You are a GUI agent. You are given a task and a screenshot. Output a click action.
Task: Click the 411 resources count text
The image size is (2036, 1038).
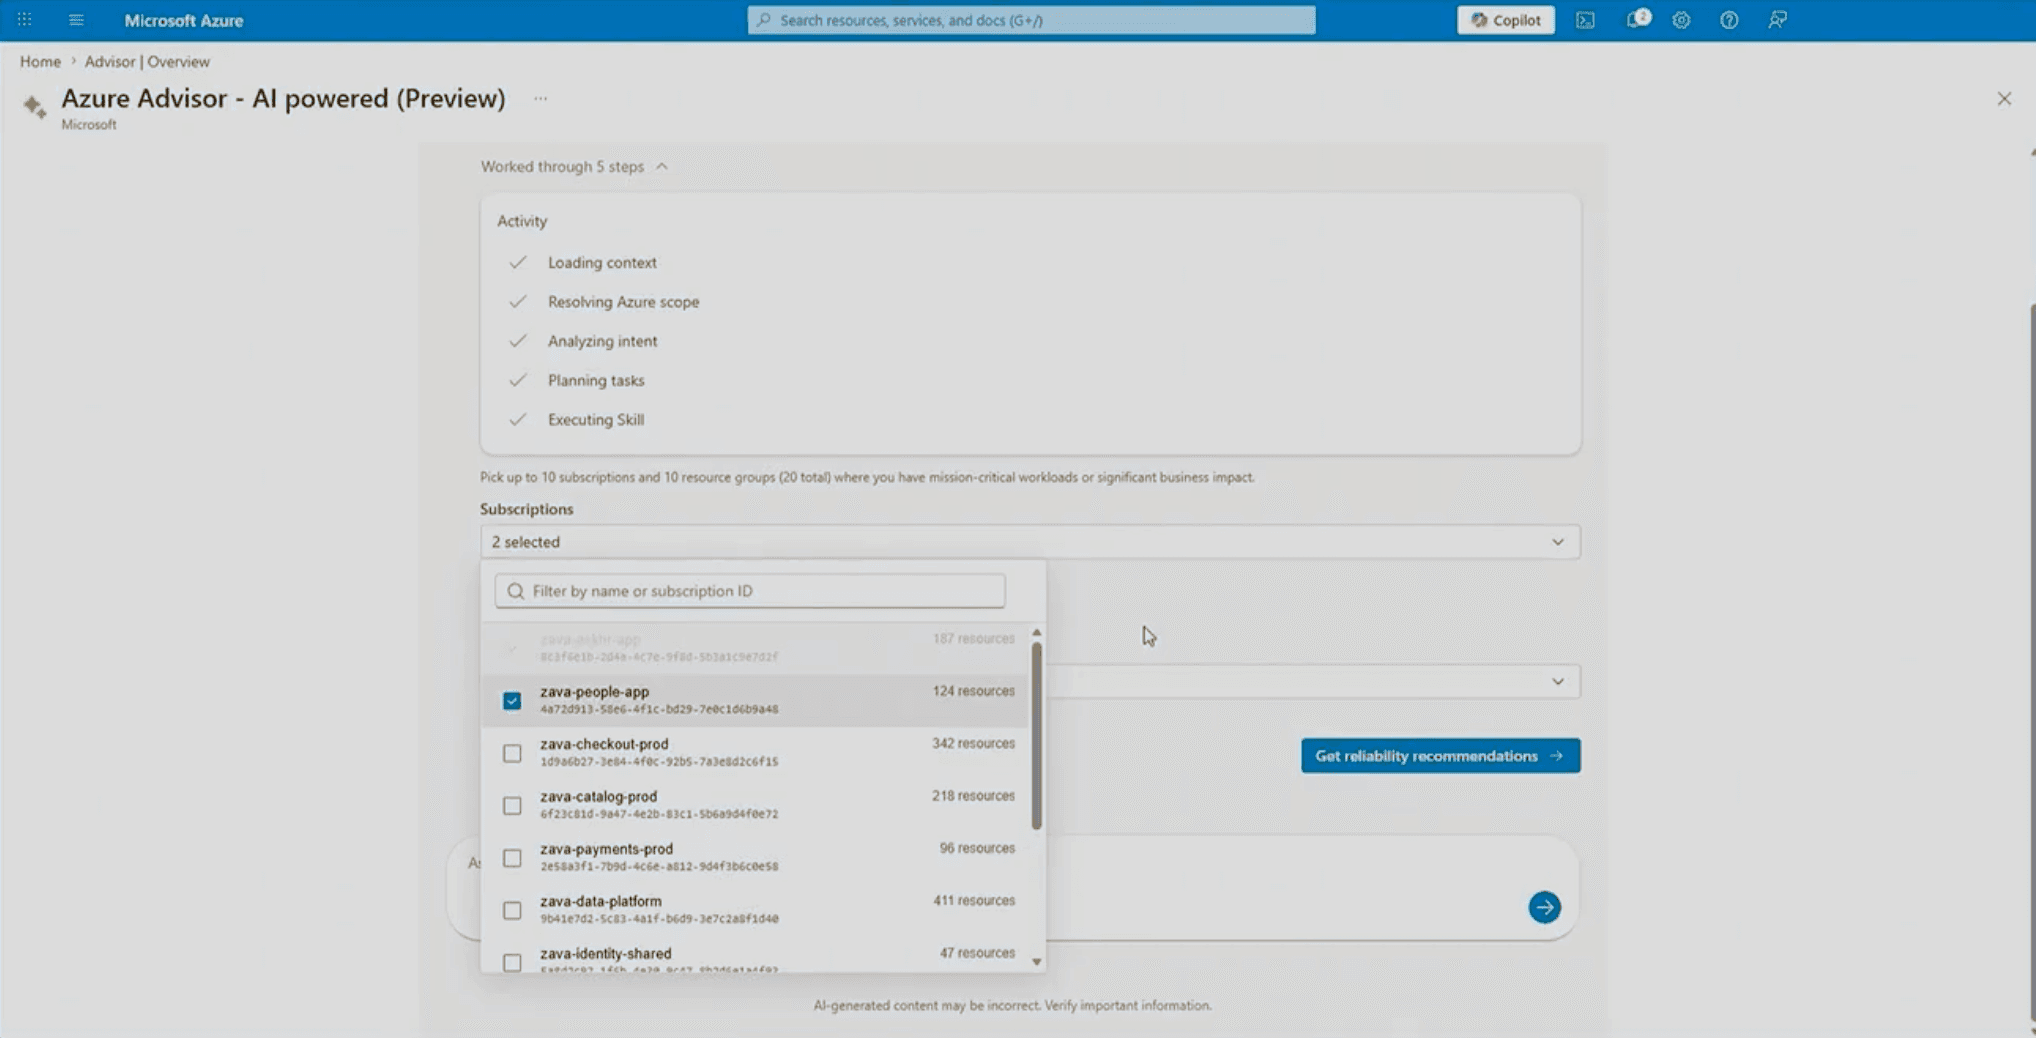click(x=974, y=901)
